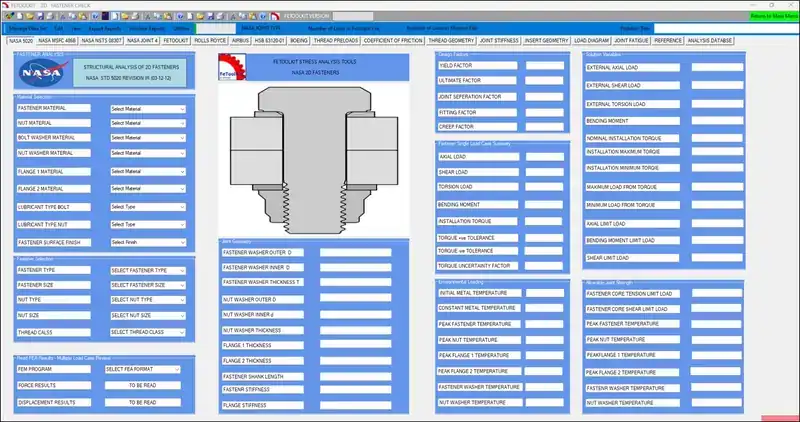This screenshot has height=422, width=800.
Task: Click the Problem Title input box
Action: click(x=726, y=29)
